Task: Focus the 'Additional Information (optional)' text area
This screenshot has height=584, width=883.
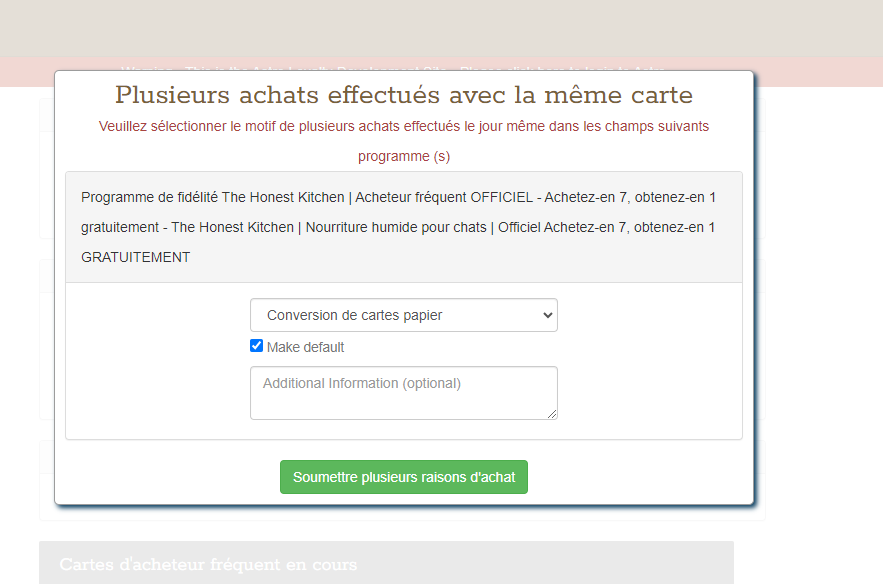Action: click(x=403, y=392)
